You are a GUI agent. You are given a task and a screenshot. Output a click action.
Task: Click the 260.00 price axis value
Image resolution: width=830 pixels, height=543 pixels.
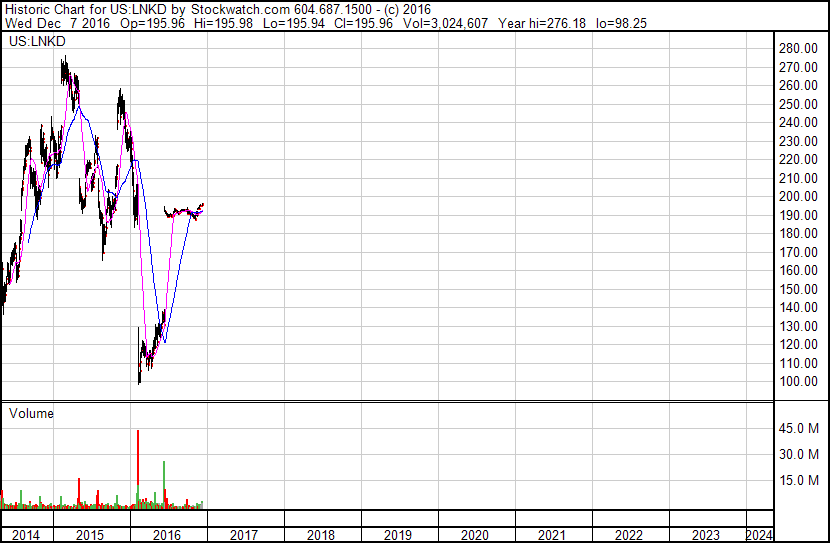pyautogui.click(x=798, y=85)
